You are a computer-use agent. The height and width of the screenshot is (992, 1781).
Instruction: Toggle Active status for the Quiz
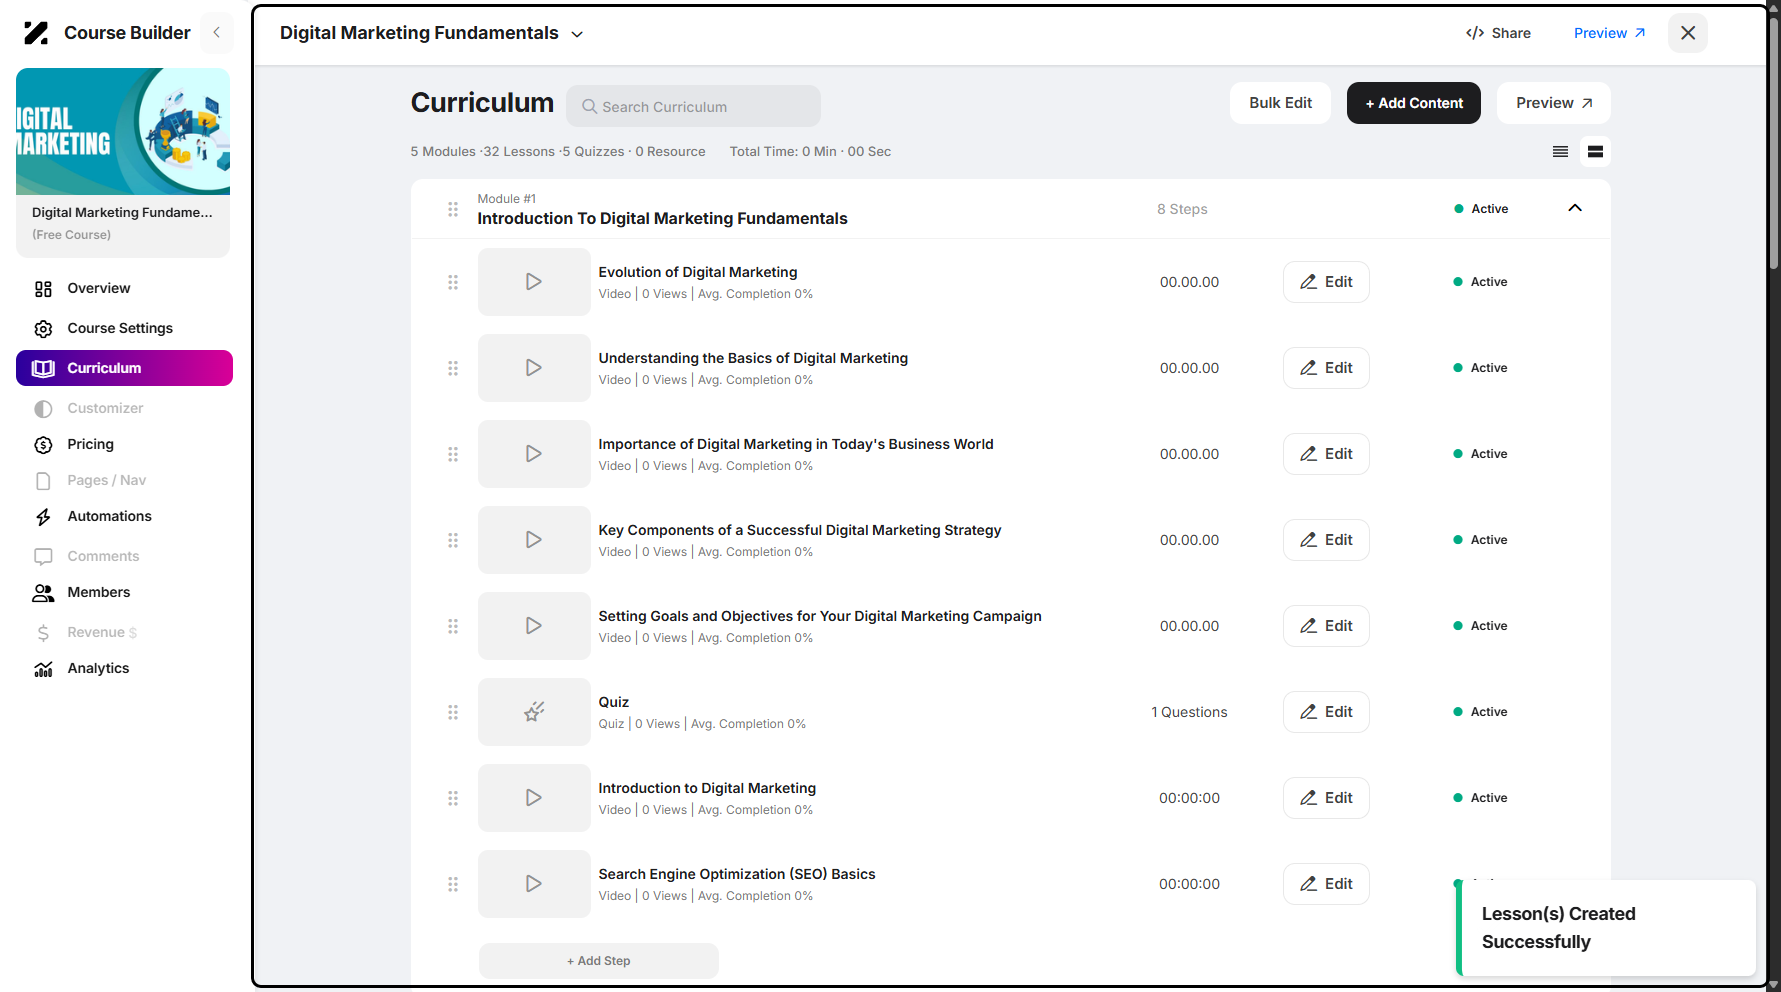point(1480,712)
